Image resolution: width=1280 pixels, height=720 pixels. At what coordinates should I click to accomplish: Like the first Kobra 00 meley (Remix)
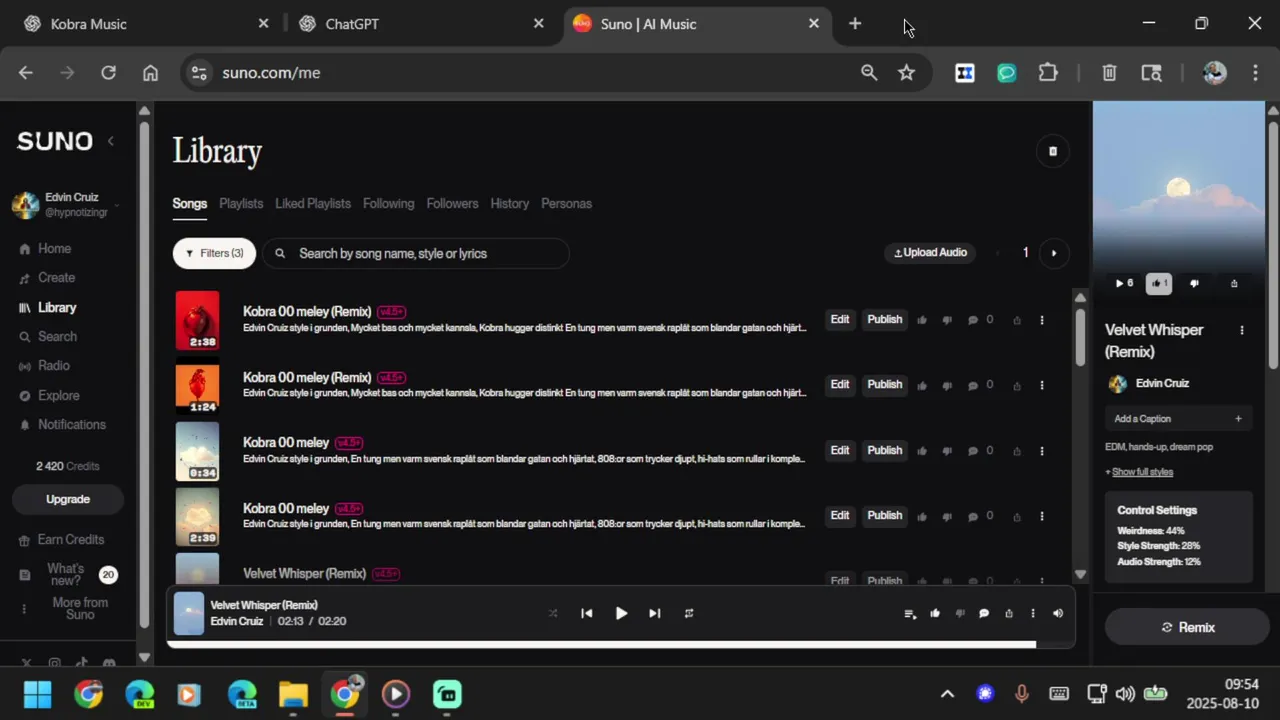(x=922, y=321)
